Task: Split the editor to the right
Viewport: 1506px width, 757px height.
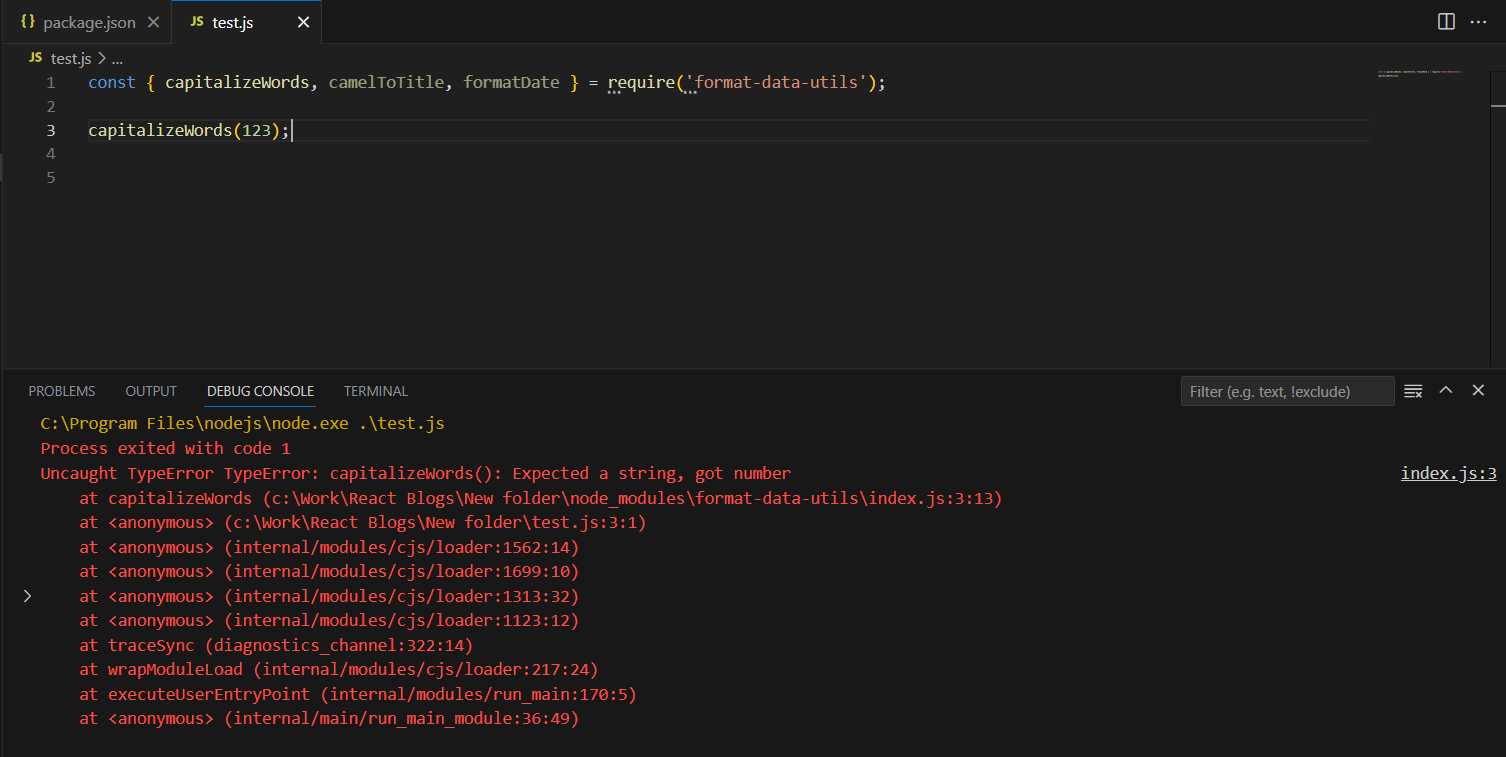Action: point(1446,22)
